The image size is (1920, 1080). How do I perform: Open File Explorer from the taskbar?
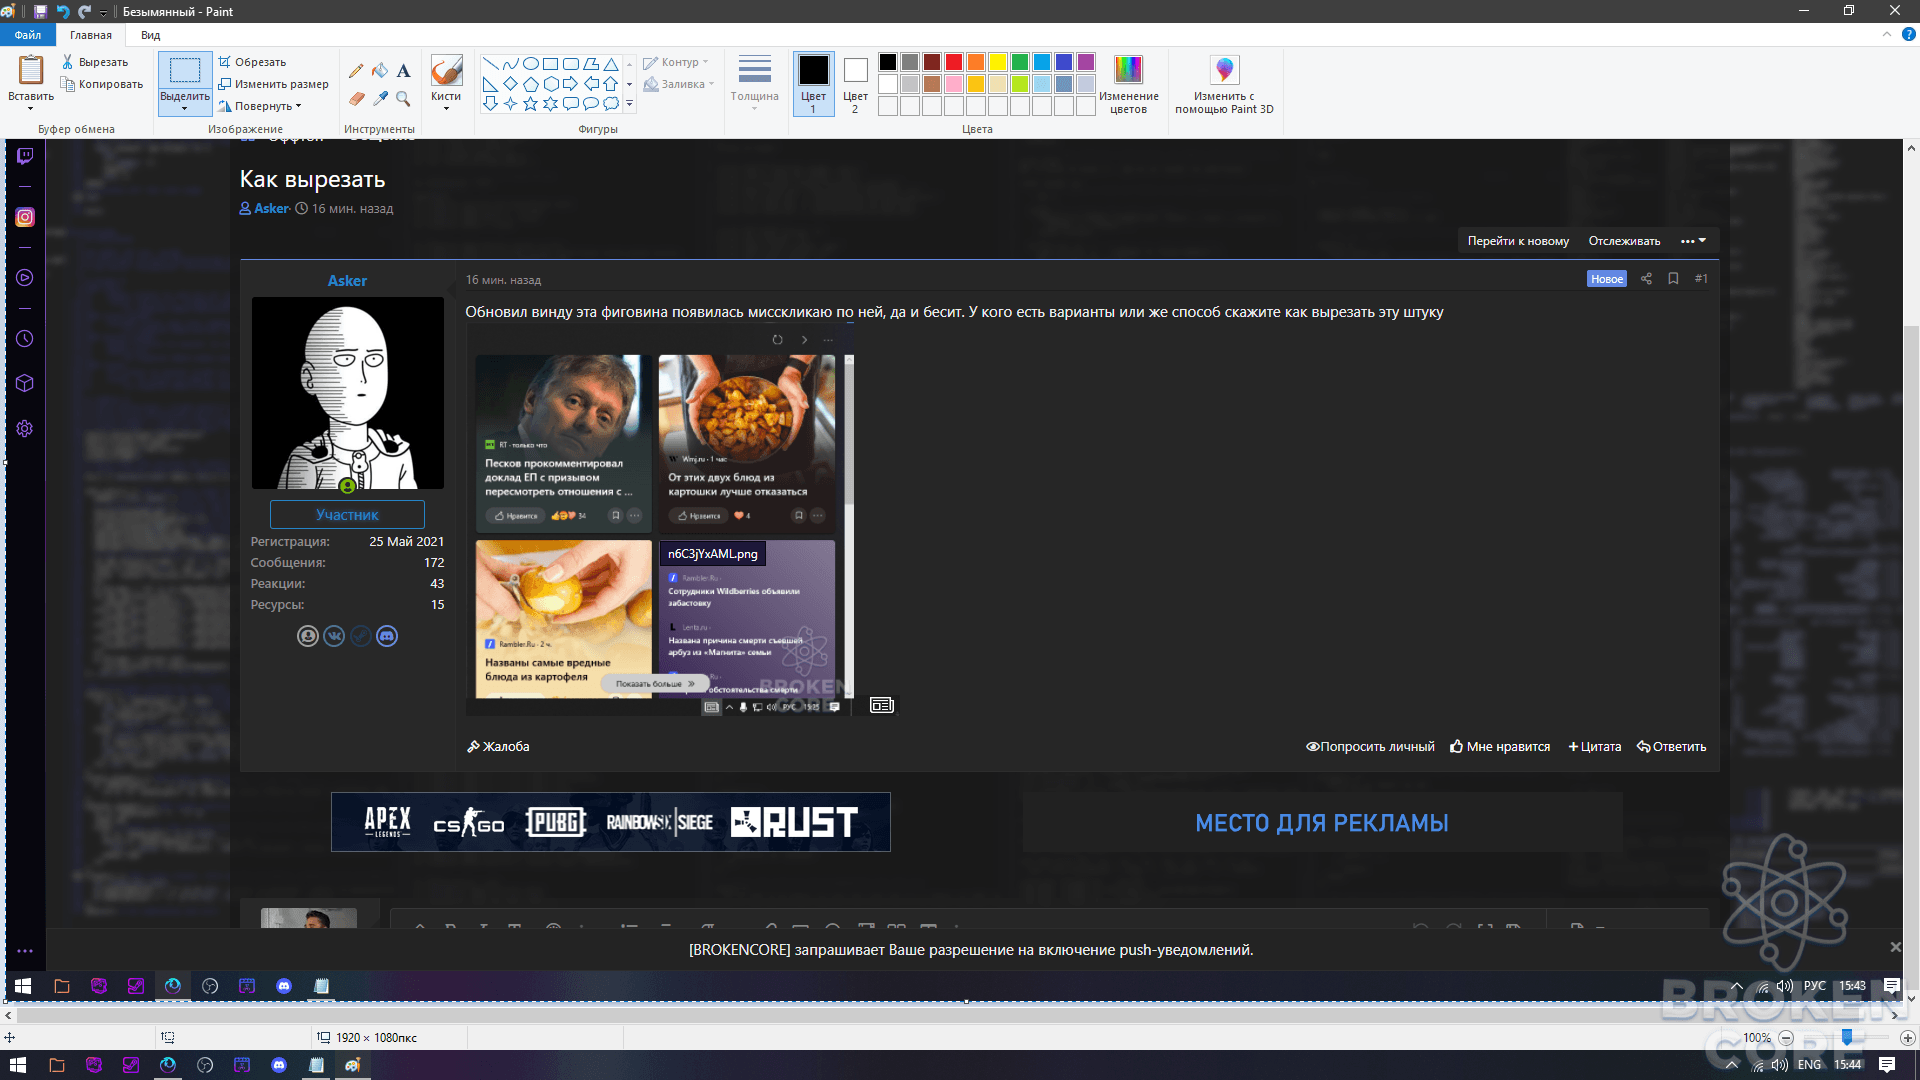tap(56, 1065)
